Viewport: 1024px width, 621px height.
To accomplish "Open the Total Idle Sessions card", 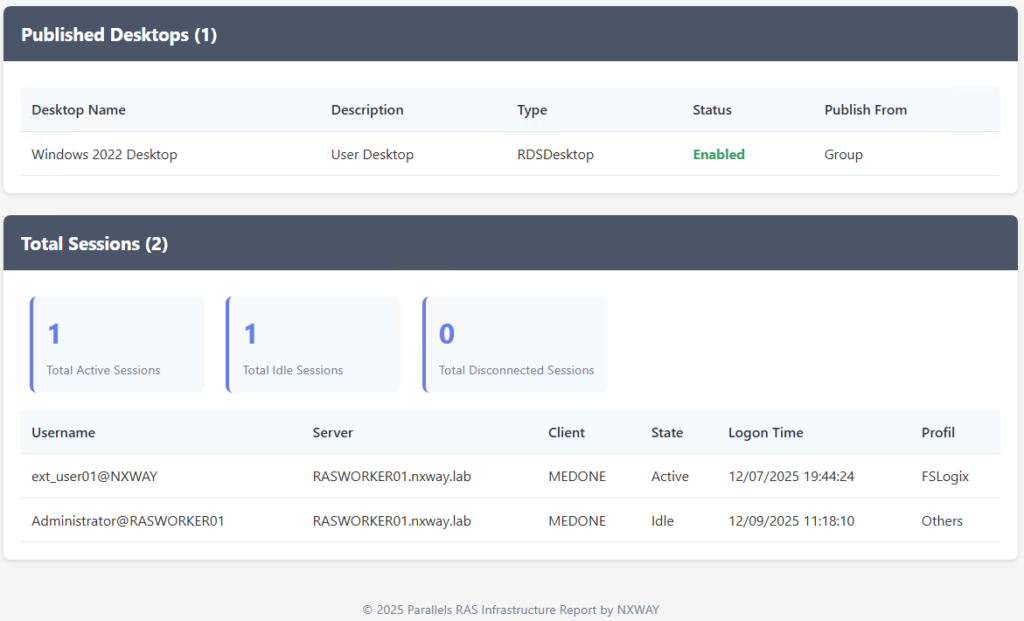I will tap(313, 345).
